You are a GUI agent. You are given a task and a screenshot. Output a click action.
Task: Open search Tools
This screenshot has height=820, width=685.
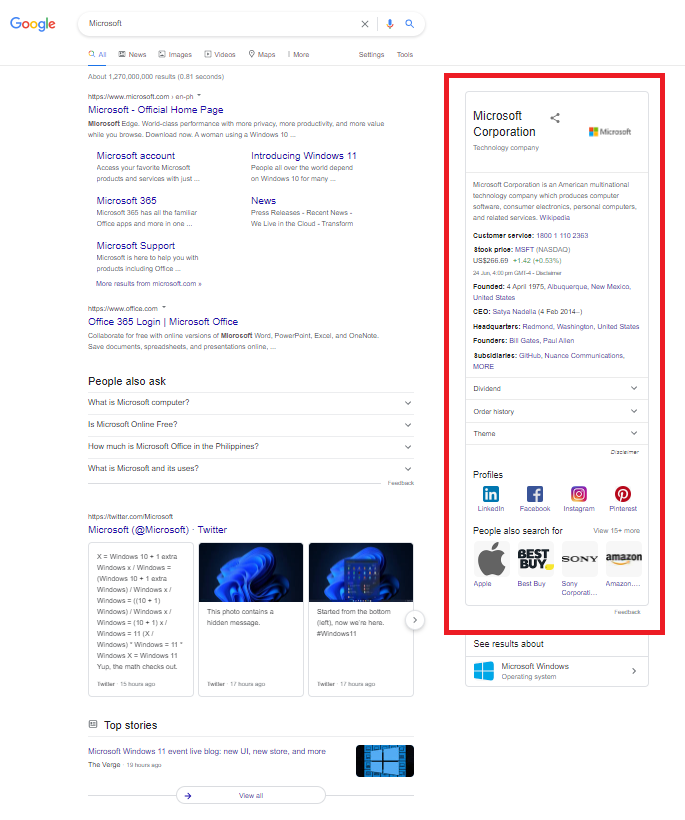[x=405, y=54]
